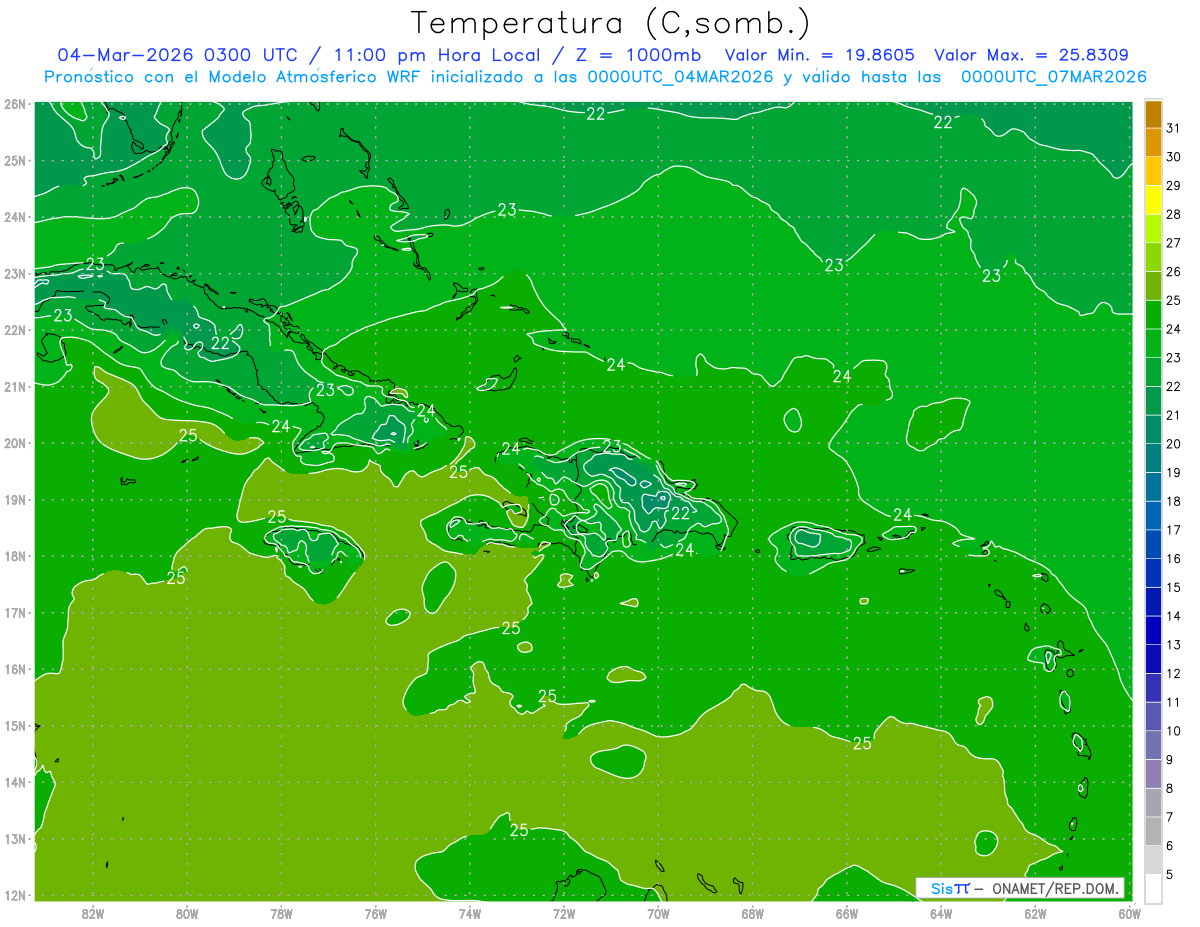This screenshot has height=927, width=1200.
Task: Click the legend value 21
Action: pyautogui.click(x=1173, y=415)
